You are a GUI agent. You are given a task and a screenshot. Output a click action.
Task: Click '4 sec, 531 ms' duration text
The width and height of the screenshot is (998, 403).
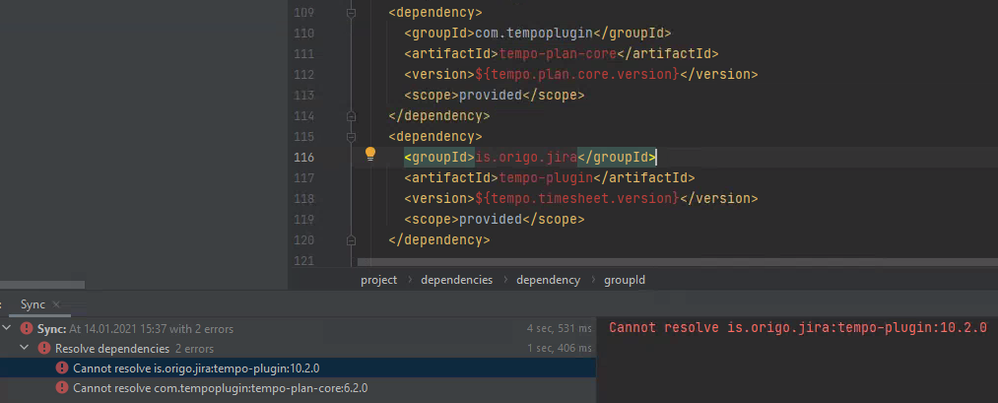click(559, 329)
